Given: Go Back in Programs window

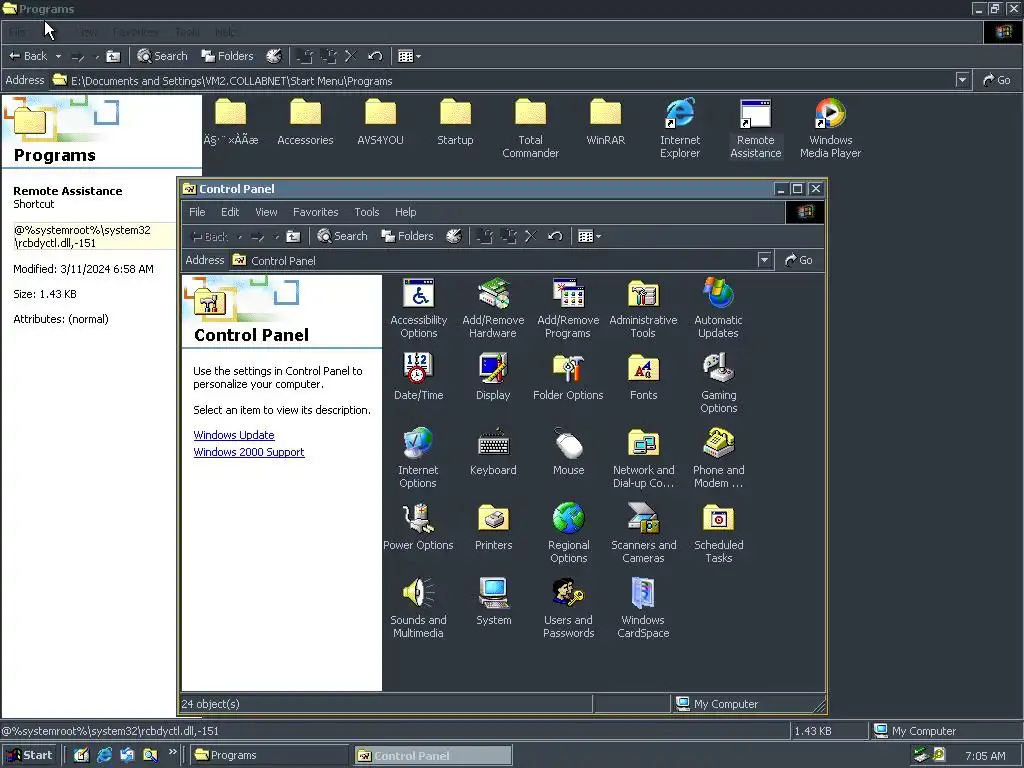Looking at the screenshot, I should point(28,56).
